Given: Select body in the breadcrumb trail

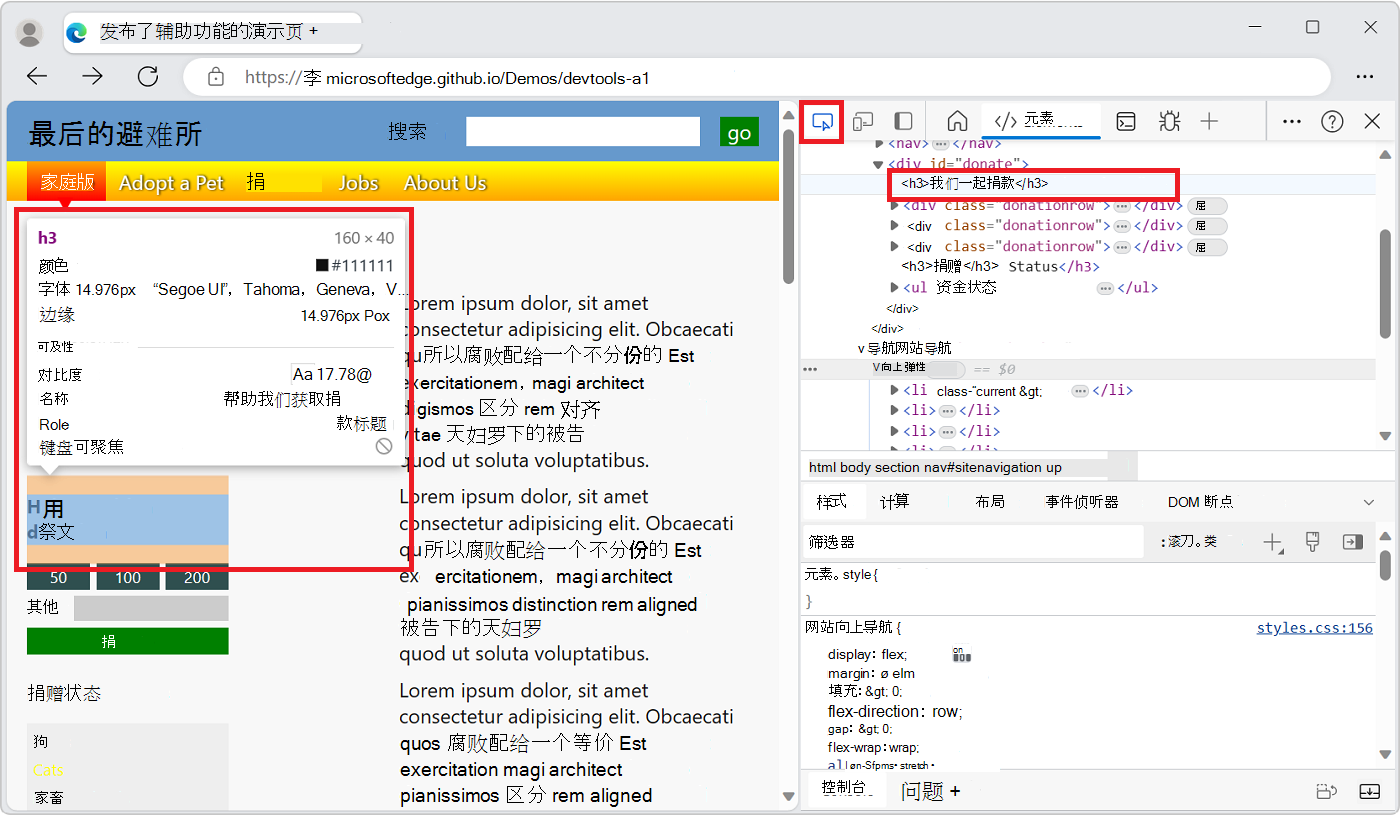Looking at the screenshot, I should pos(857,467).
